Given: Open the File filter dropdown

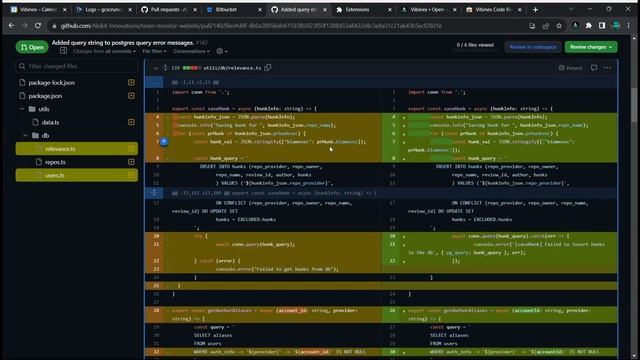Looking at the screenshot, I should coord(154,51).
